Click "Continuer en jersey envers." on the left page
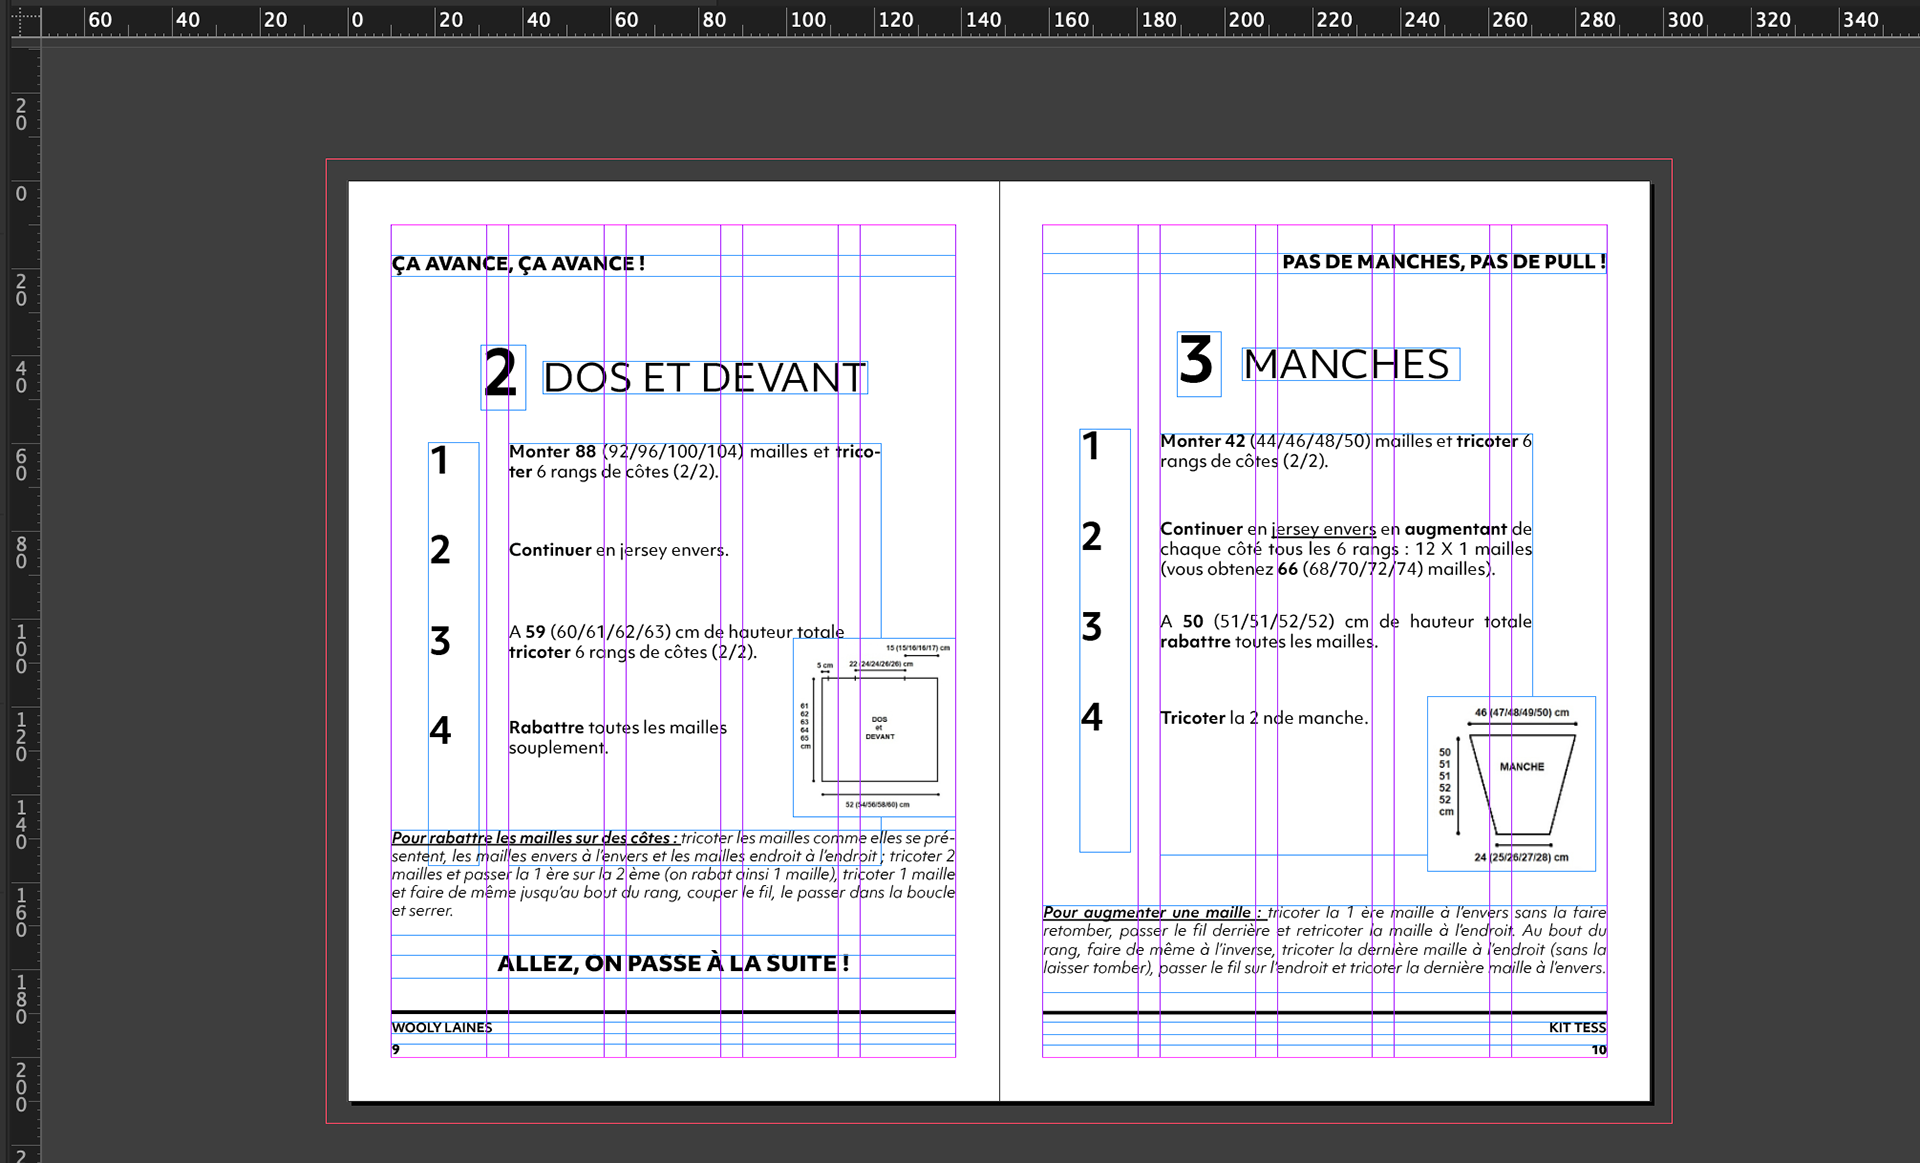1920x1163 pixels. [618, 550]
